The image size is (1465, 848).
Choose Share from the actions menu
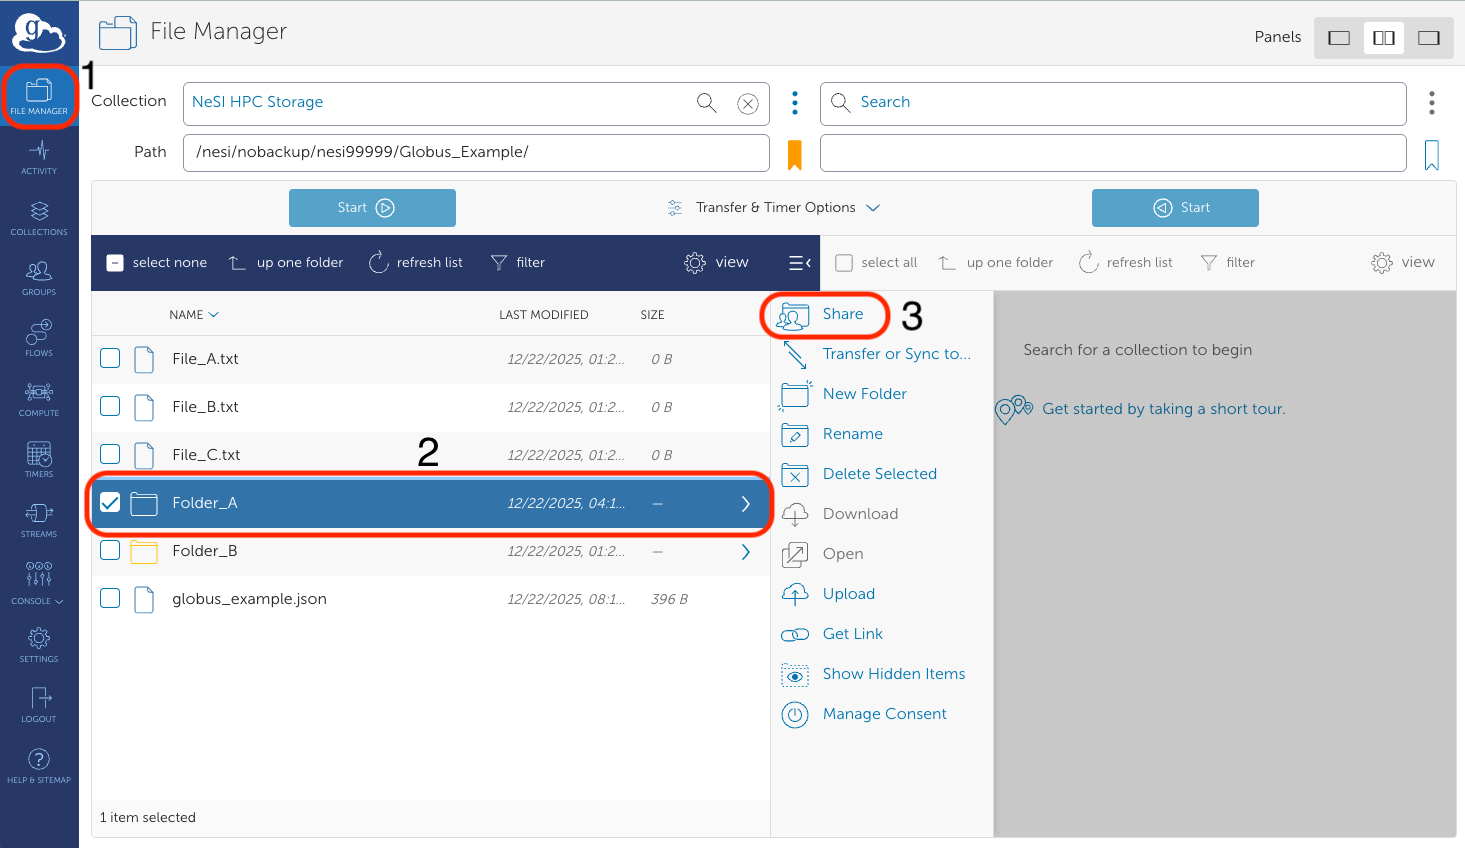[x=842, y=314]
